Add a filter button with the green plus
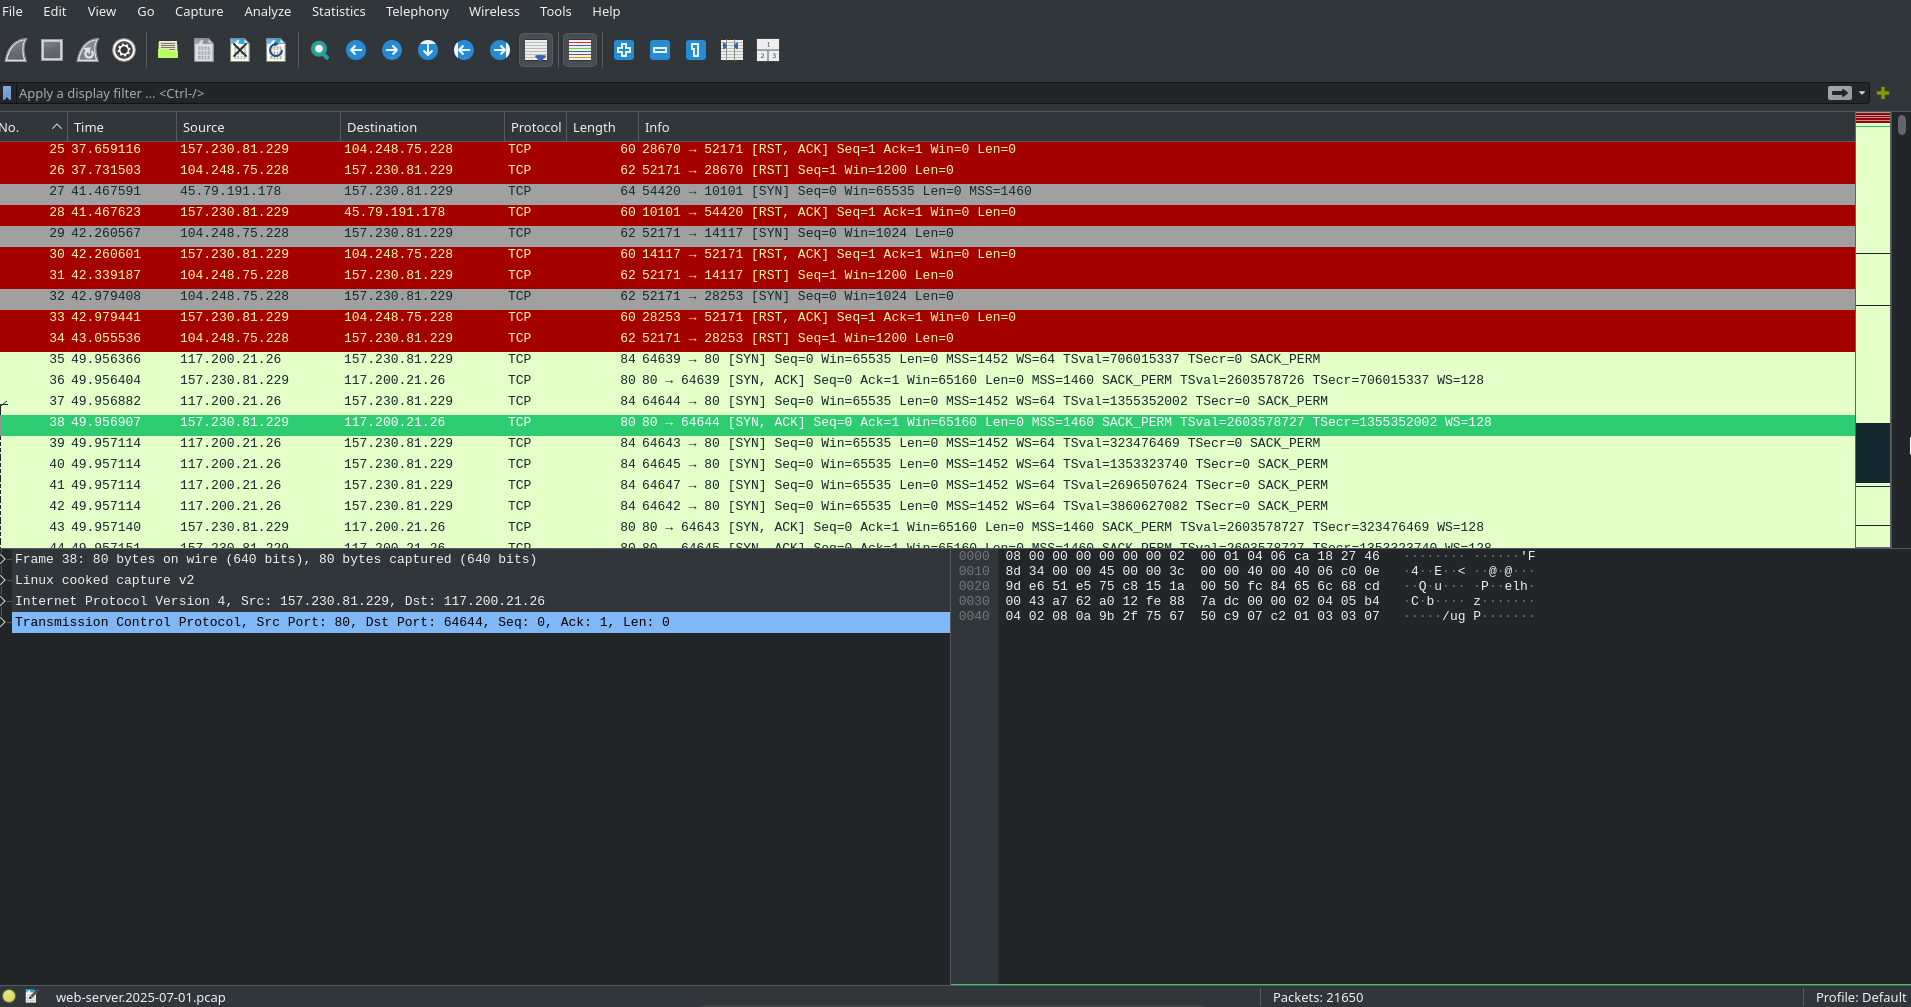The width and height of the screenshot is (1911, 1007). pyautogui.click(x=1882, y=92)
